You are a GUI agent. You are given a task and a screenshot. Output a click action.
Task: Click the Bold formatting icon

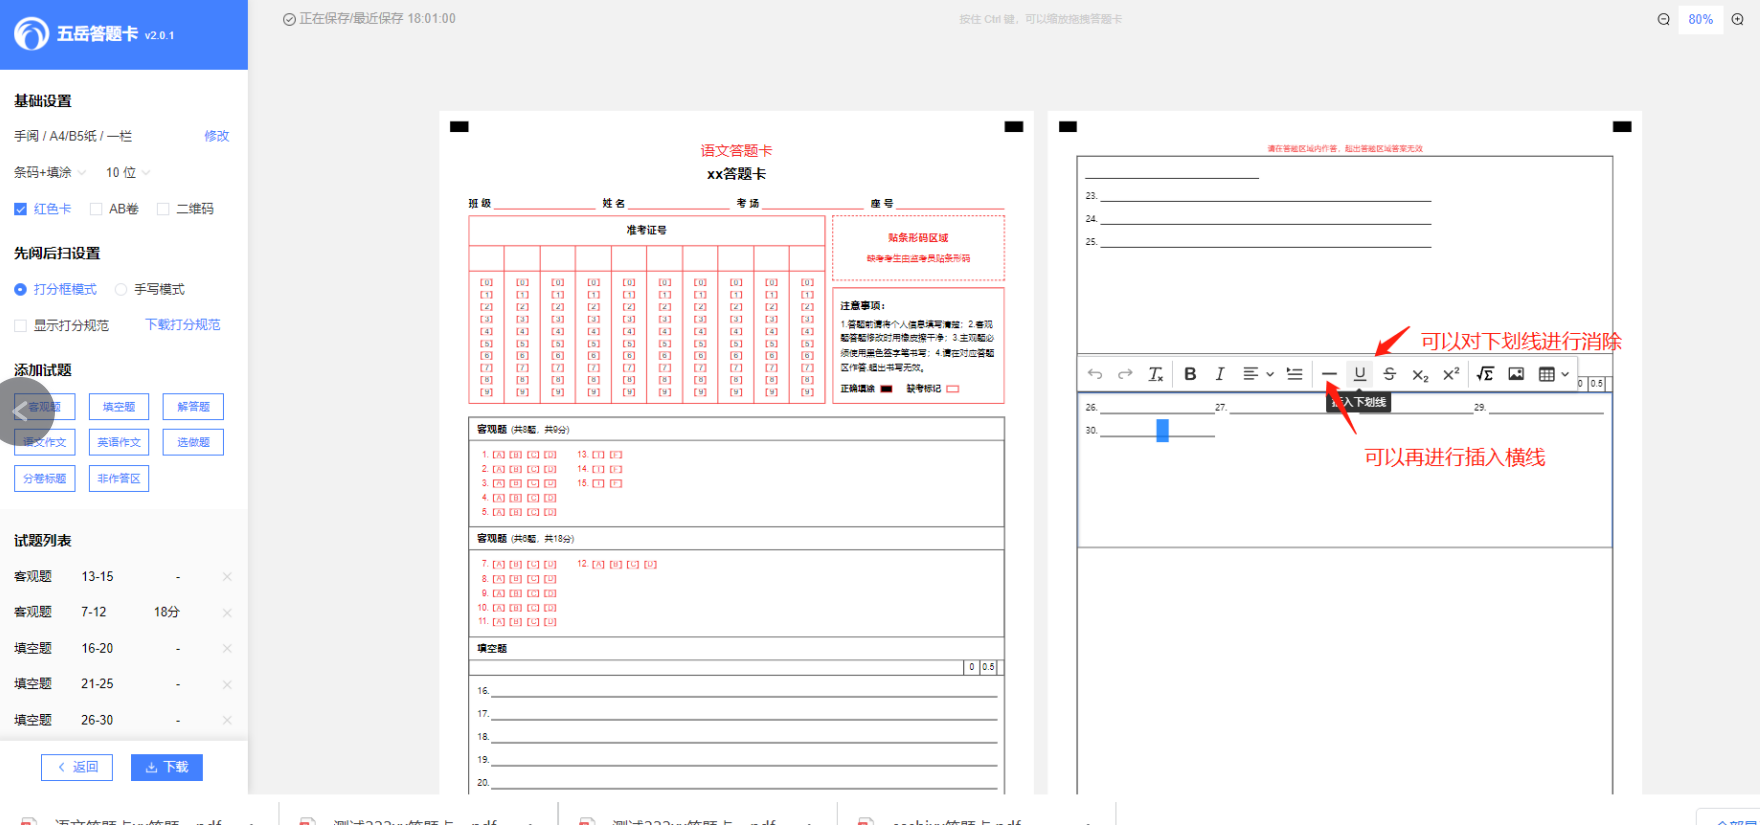pyautogui.click(x=1190, y=374)
